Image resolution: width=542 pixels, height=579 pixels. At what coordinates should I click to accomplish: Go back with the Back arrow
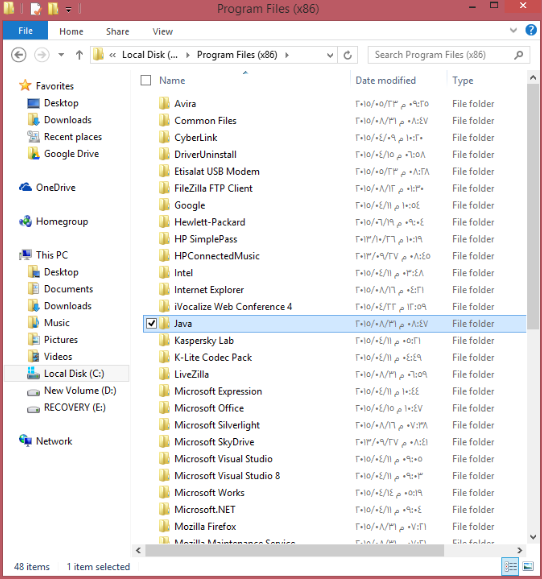(x=18, y=55)
